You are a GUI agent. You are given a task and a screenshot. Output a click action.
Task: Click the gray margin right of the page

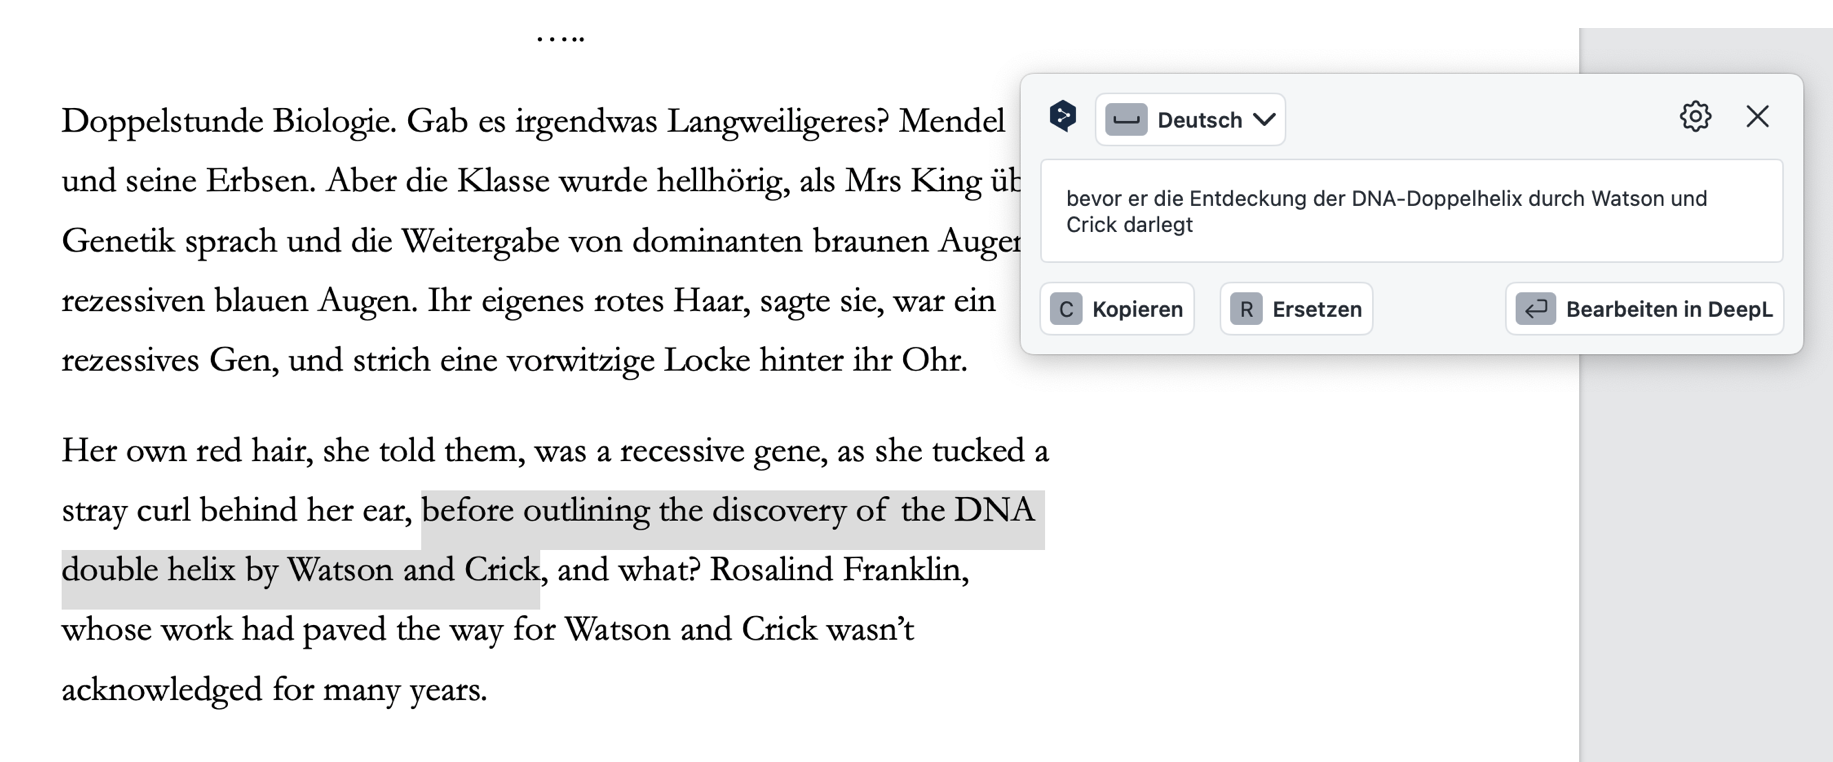coord(1705,550)
